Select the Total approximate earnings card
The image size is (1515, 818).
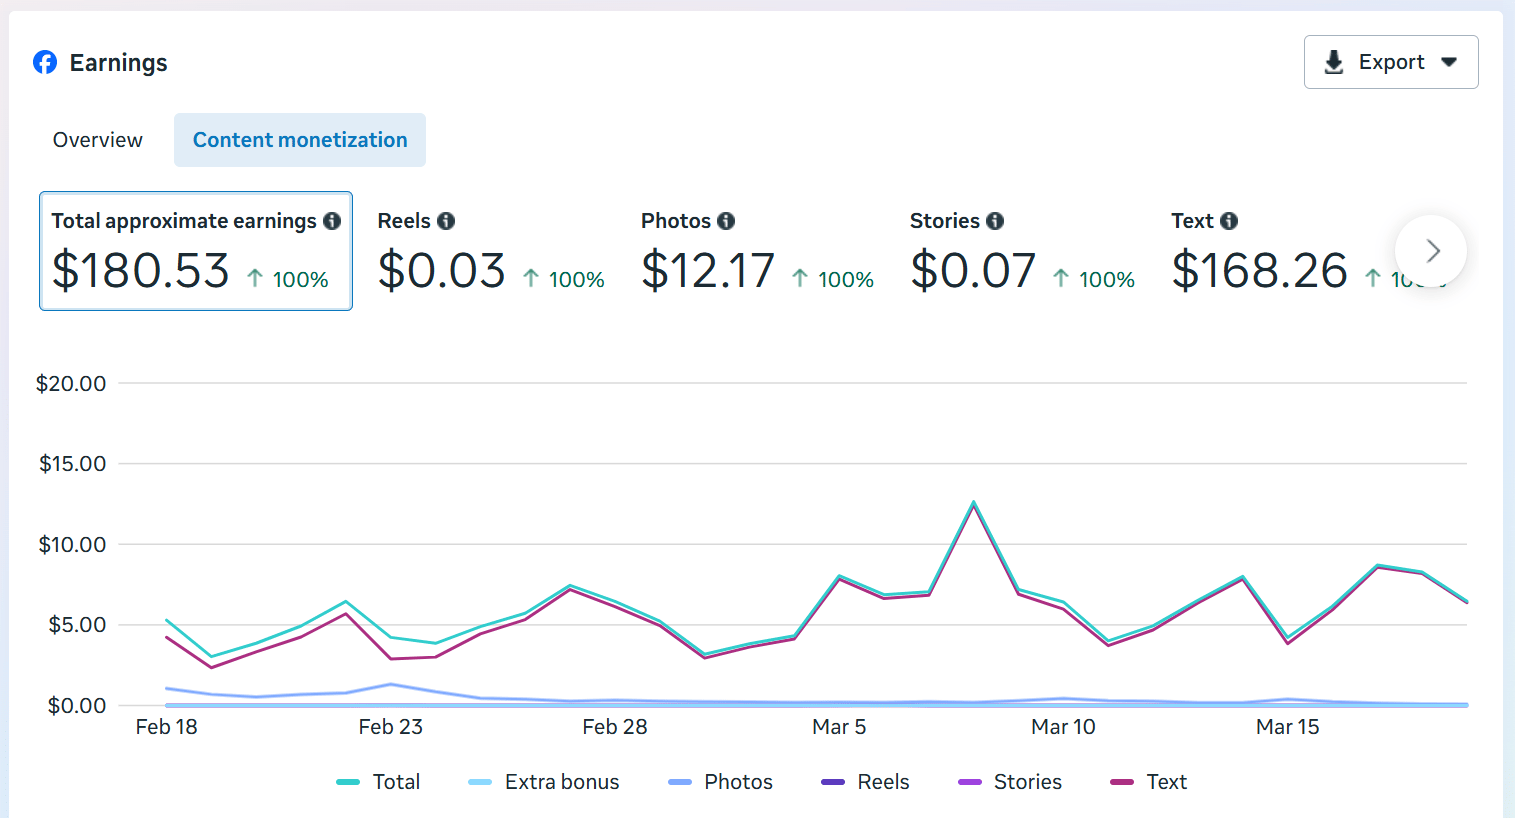pyautogui.click(x=196, y=251)
